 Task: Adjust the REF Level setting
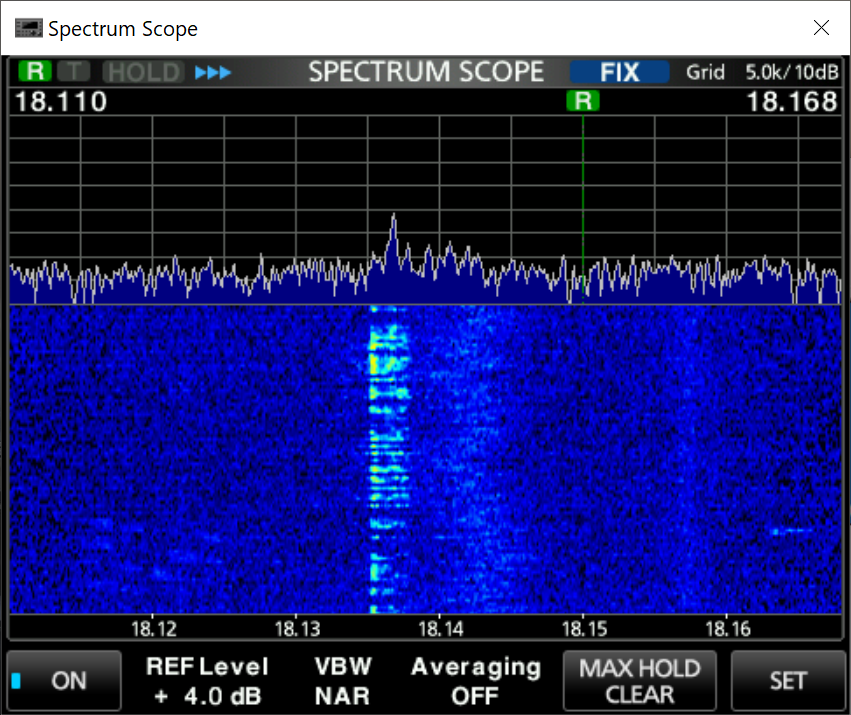(x=207, y=681)
